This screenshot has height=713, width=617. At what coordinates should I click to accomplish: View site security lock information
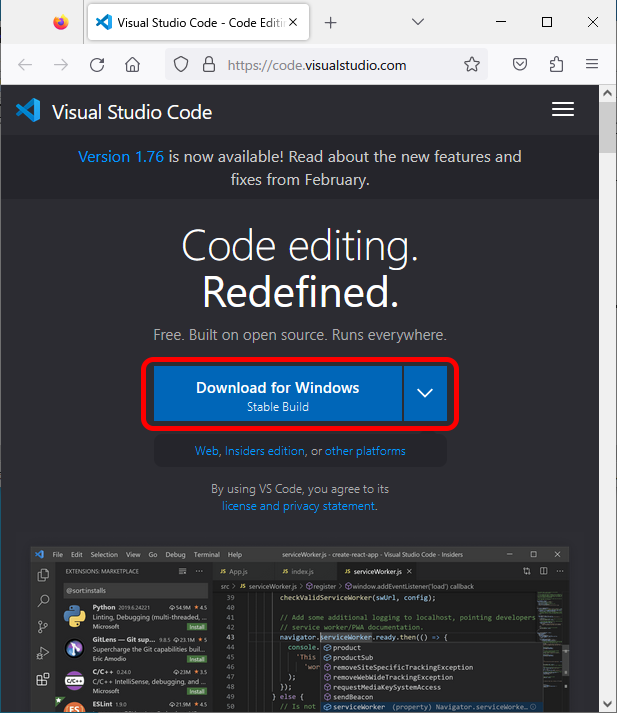click(208, 65)
